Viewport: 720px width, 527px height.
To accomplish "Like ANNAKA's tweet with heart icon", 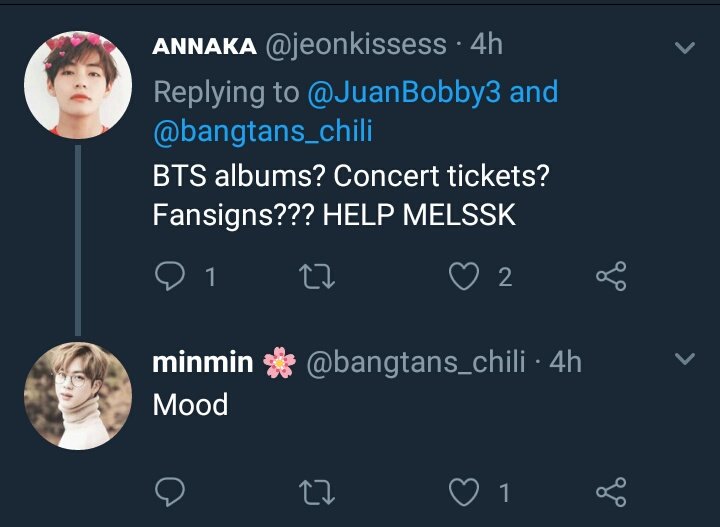I will [x=464, y=276].
